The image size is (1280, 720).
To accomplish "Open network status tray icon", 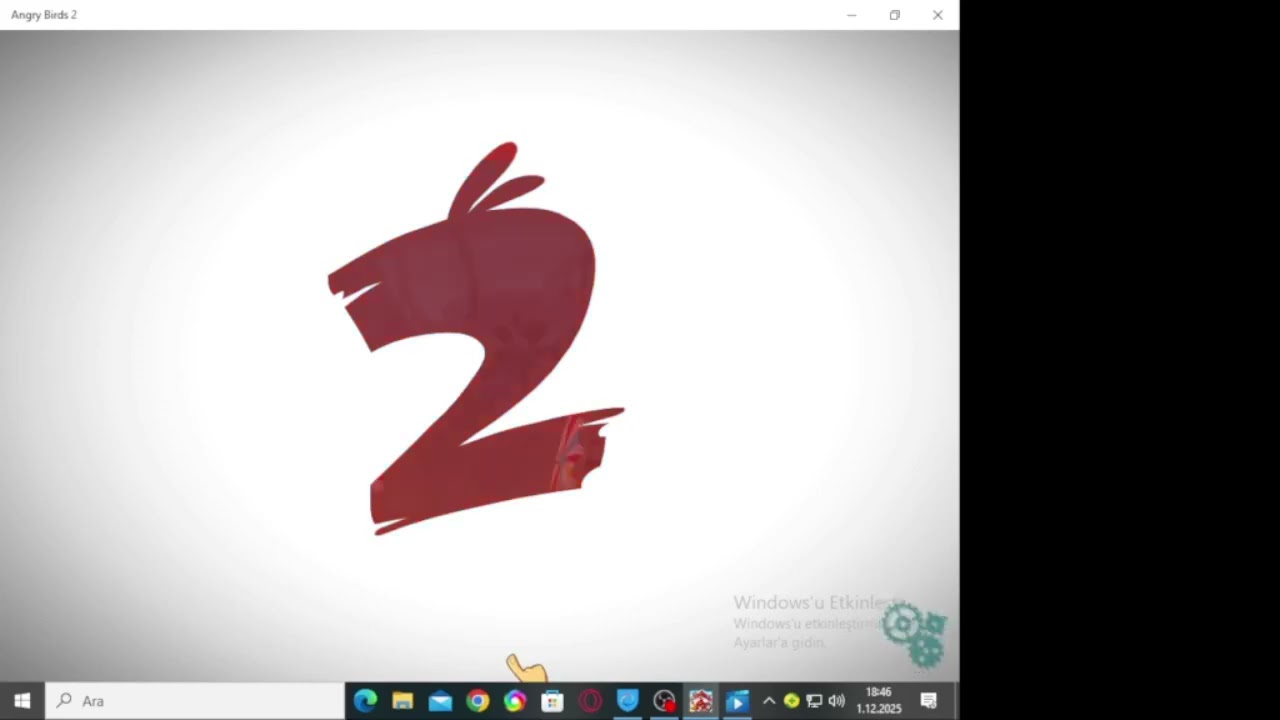I will click(x=814, y=701).
